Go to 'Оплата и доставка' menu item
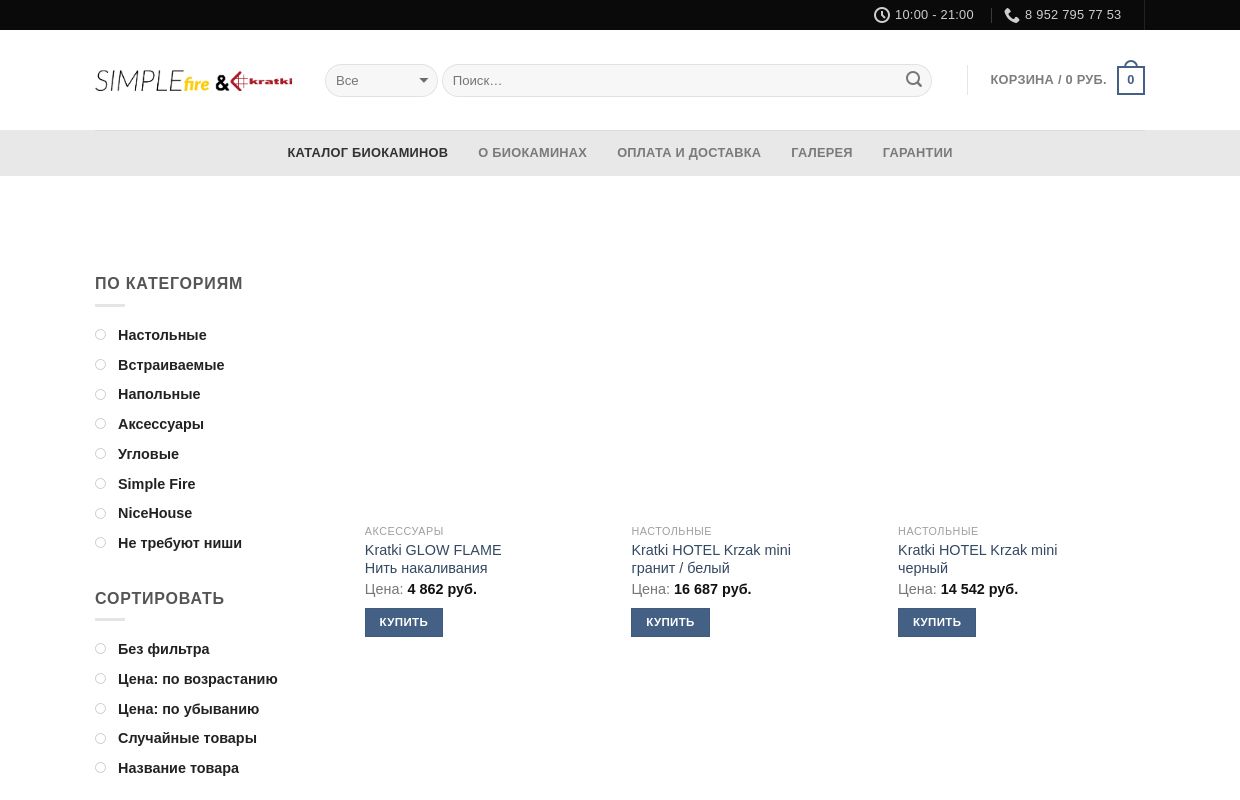The height and width of the screenshot is (800, 1240). 689,153
